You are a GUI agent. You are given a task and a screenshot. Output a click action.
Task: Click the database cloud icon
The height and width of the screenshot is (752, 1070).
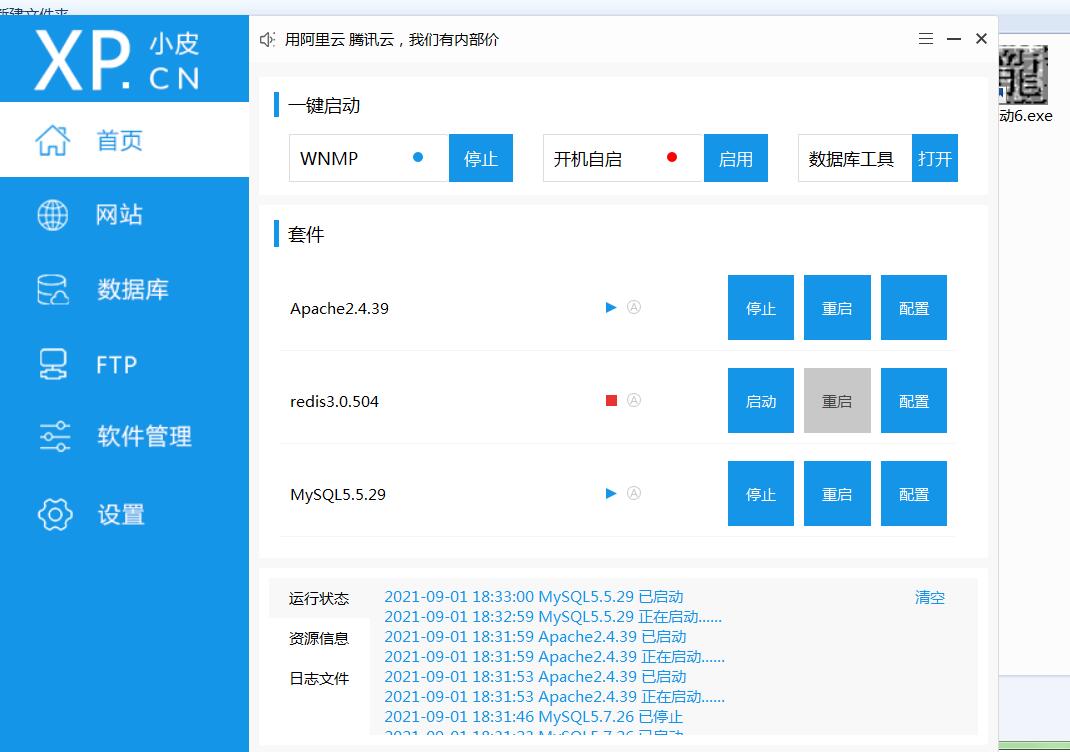tap(53, 290)
